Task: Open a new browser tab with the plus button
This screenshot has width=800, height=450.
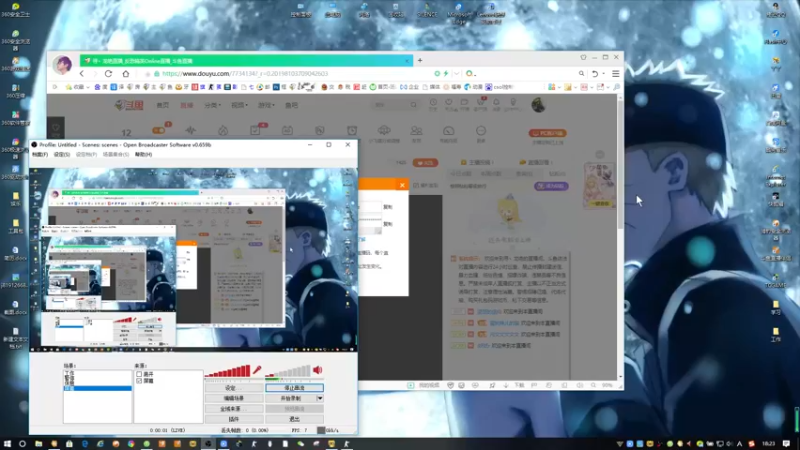Action: point(420,60)
